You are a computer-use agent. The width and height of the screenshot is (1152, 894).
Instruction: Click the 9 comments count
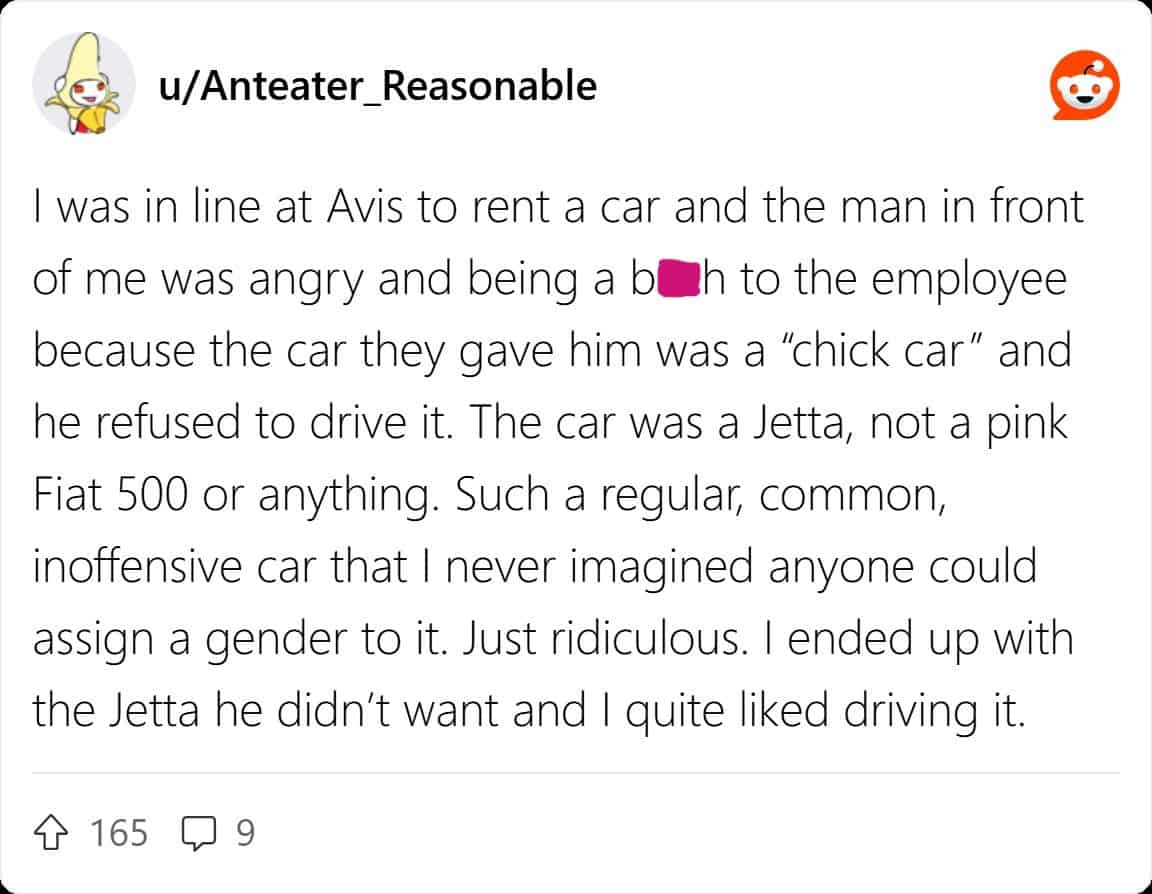[x=245, y=832]
